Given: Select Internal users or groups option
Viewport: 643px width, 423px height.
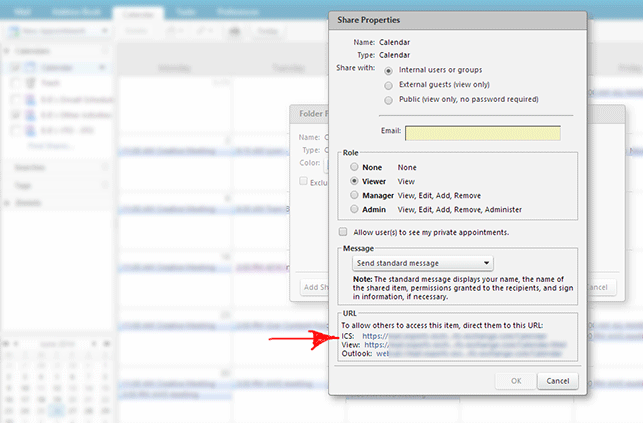Looking at the screenshot, I should pos(388,70).
